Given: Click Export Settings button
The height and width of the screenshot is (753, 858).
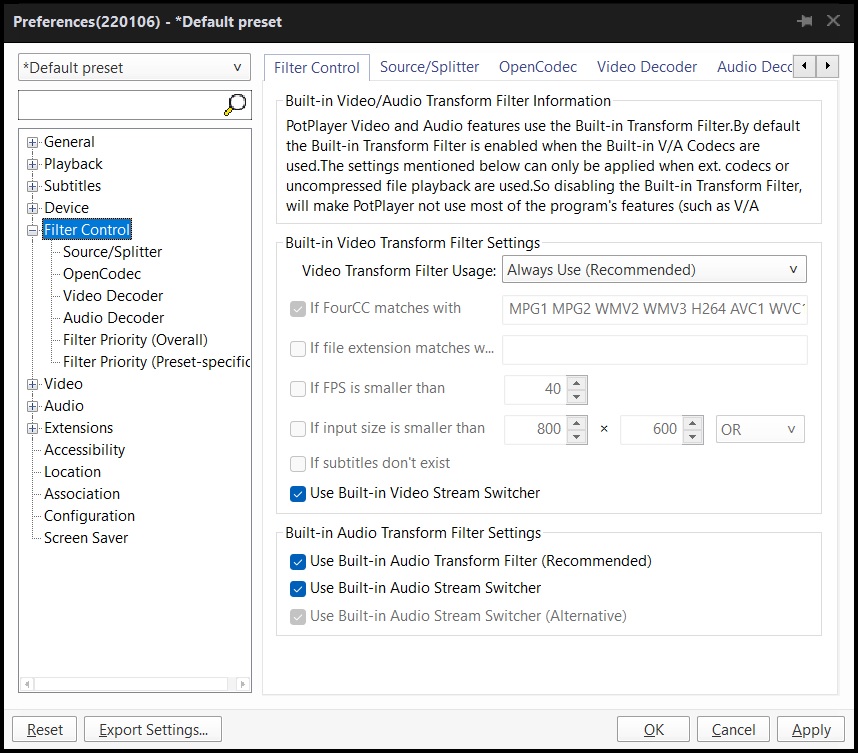Looking at the screenshot, I should (x=153, y=730).
